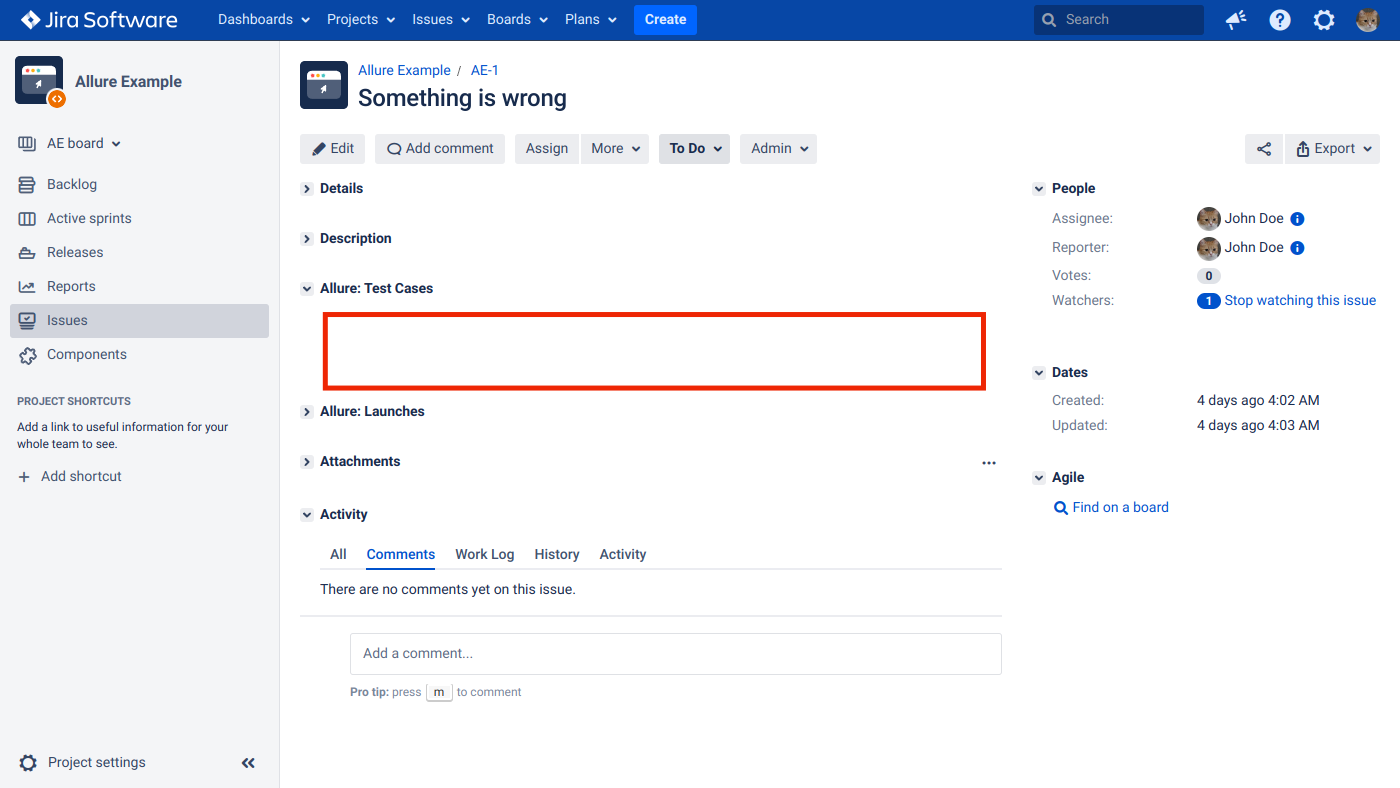Viewport: 1400px width, 788px height.
Task: Expand the Details section
Action: coord(307,189)
